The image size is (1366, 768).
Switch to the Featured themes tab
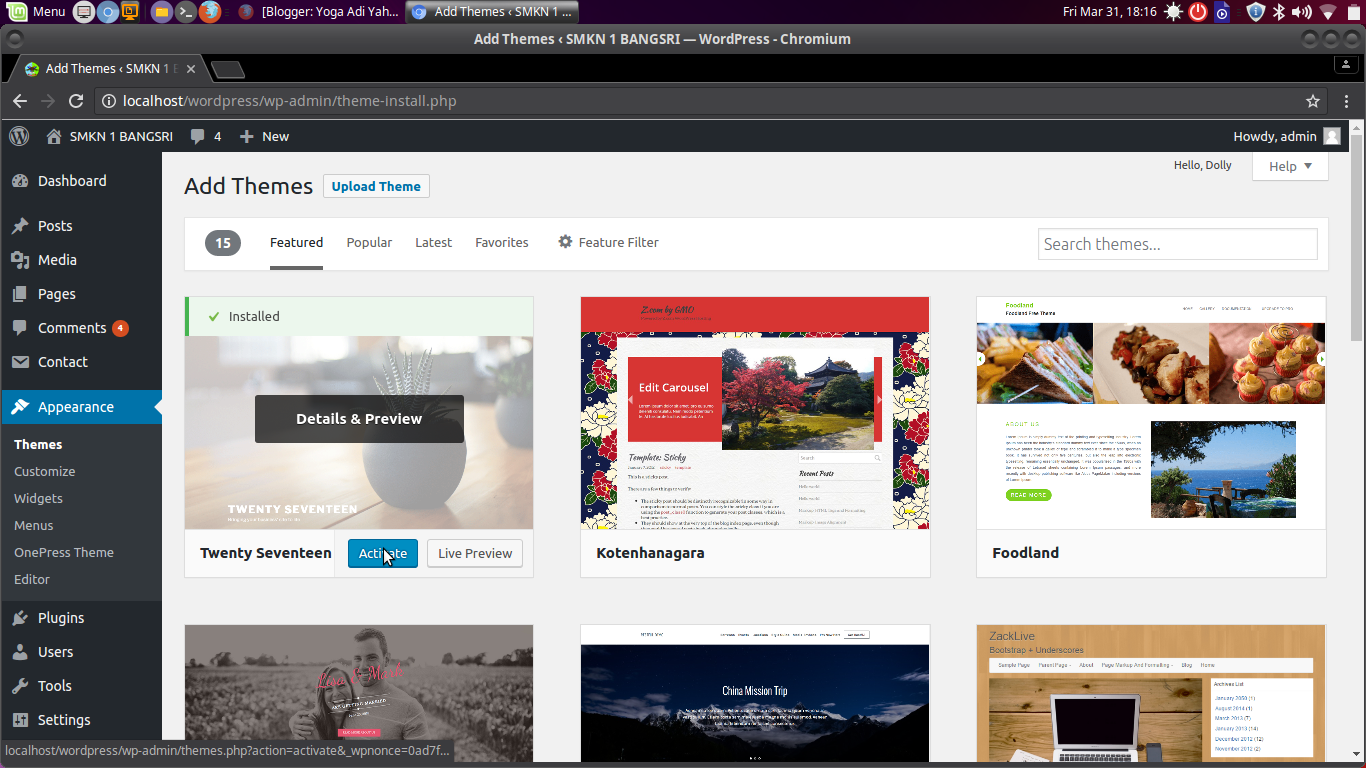(296, 242)
